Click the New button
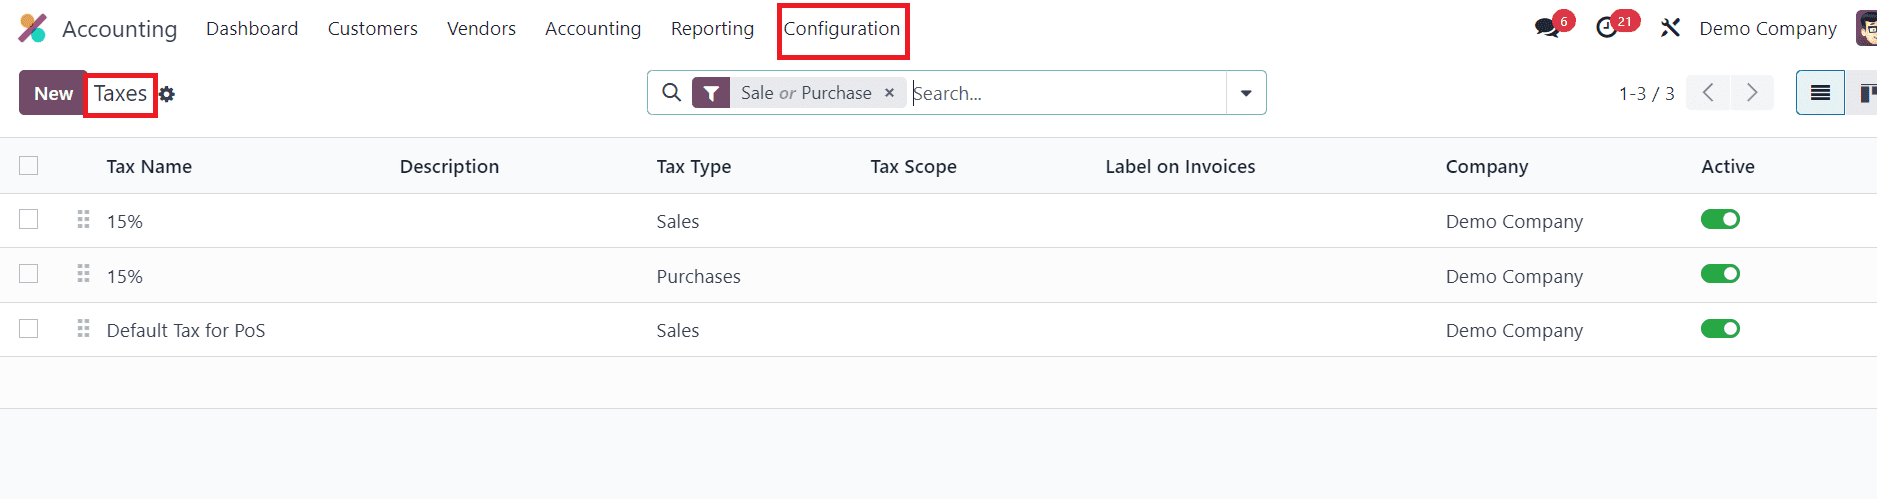The image size is (1877, 499). (53, 93)
